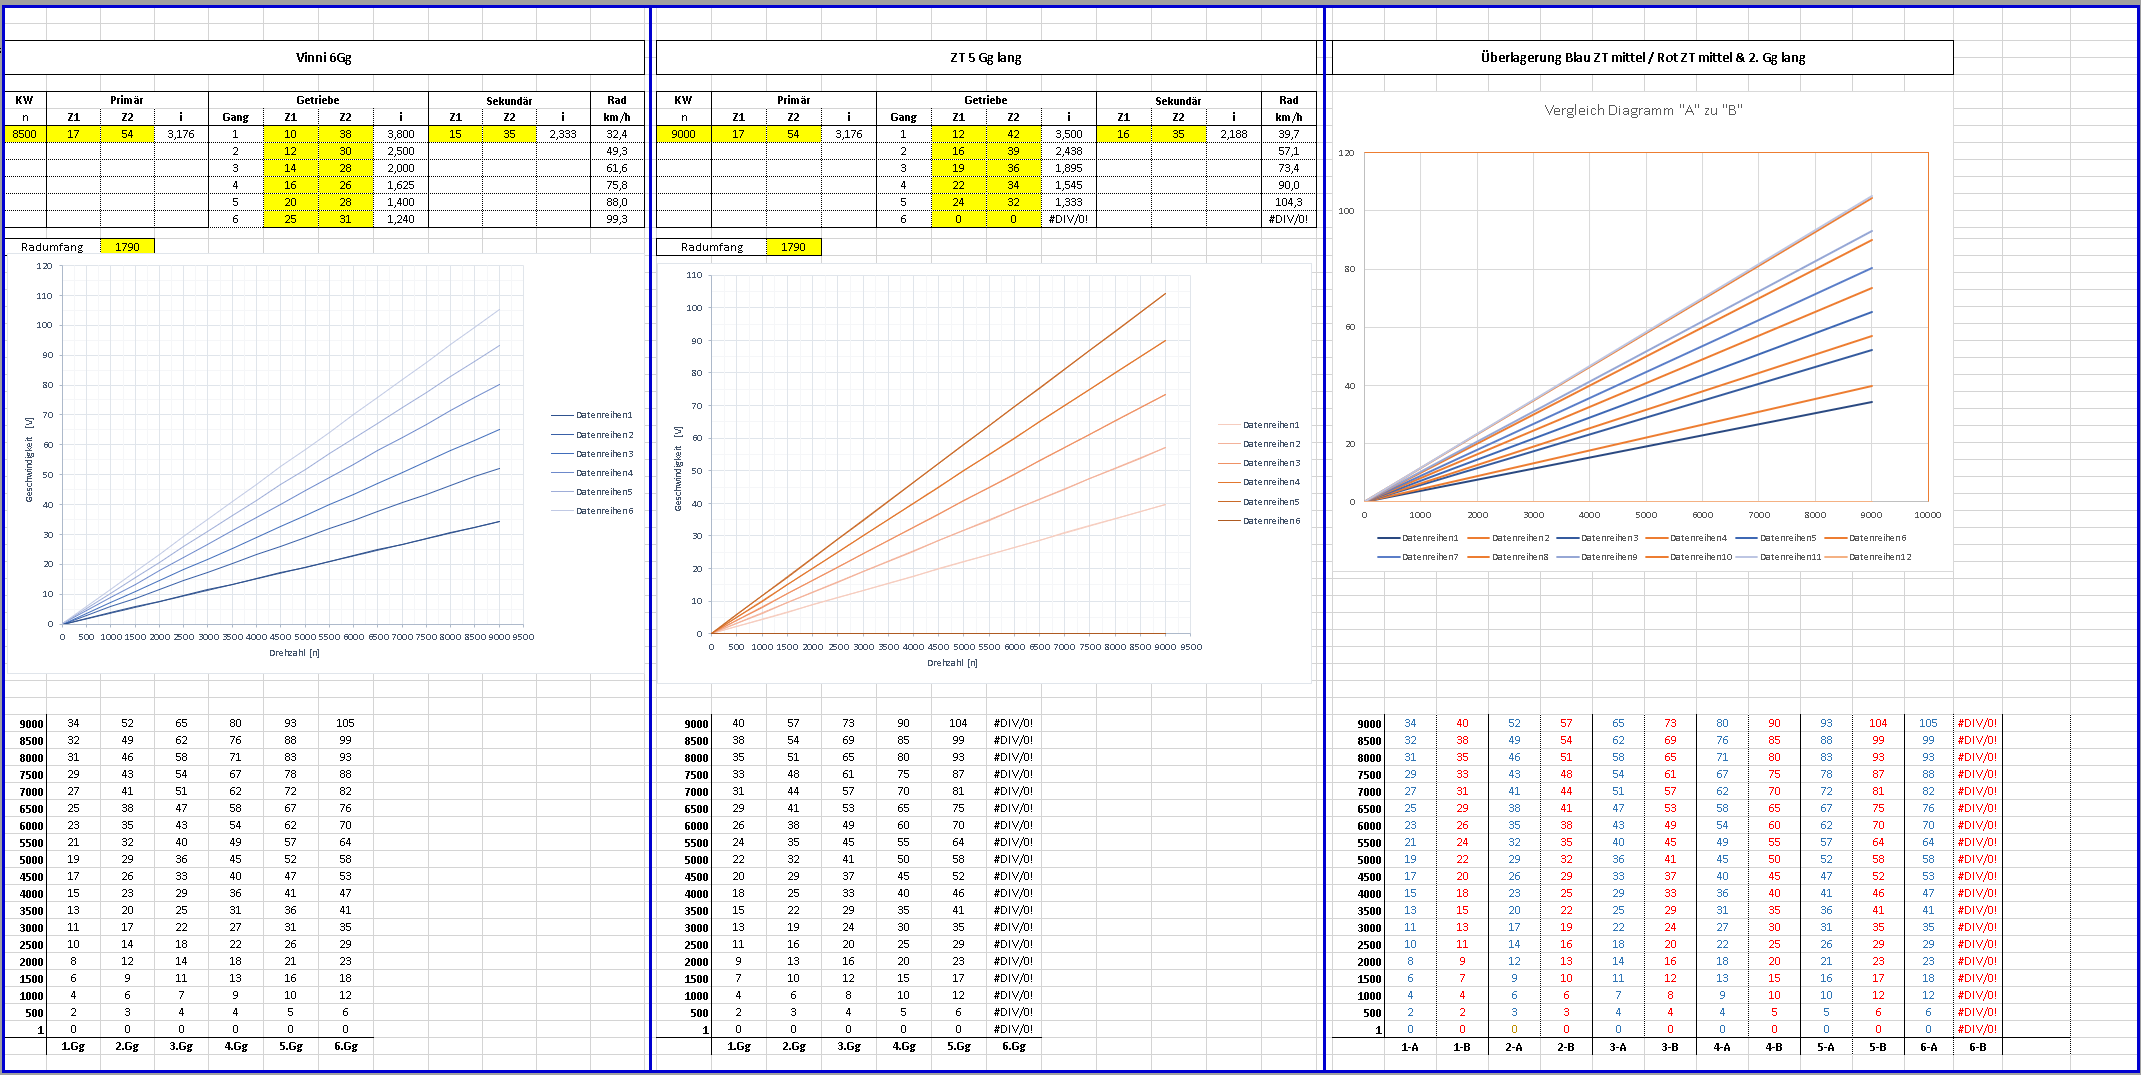The height and width of the screenshot is (1075, 2141).
Task: Select the ZT Radumfang value 1790
Action: tap(793, 247)
